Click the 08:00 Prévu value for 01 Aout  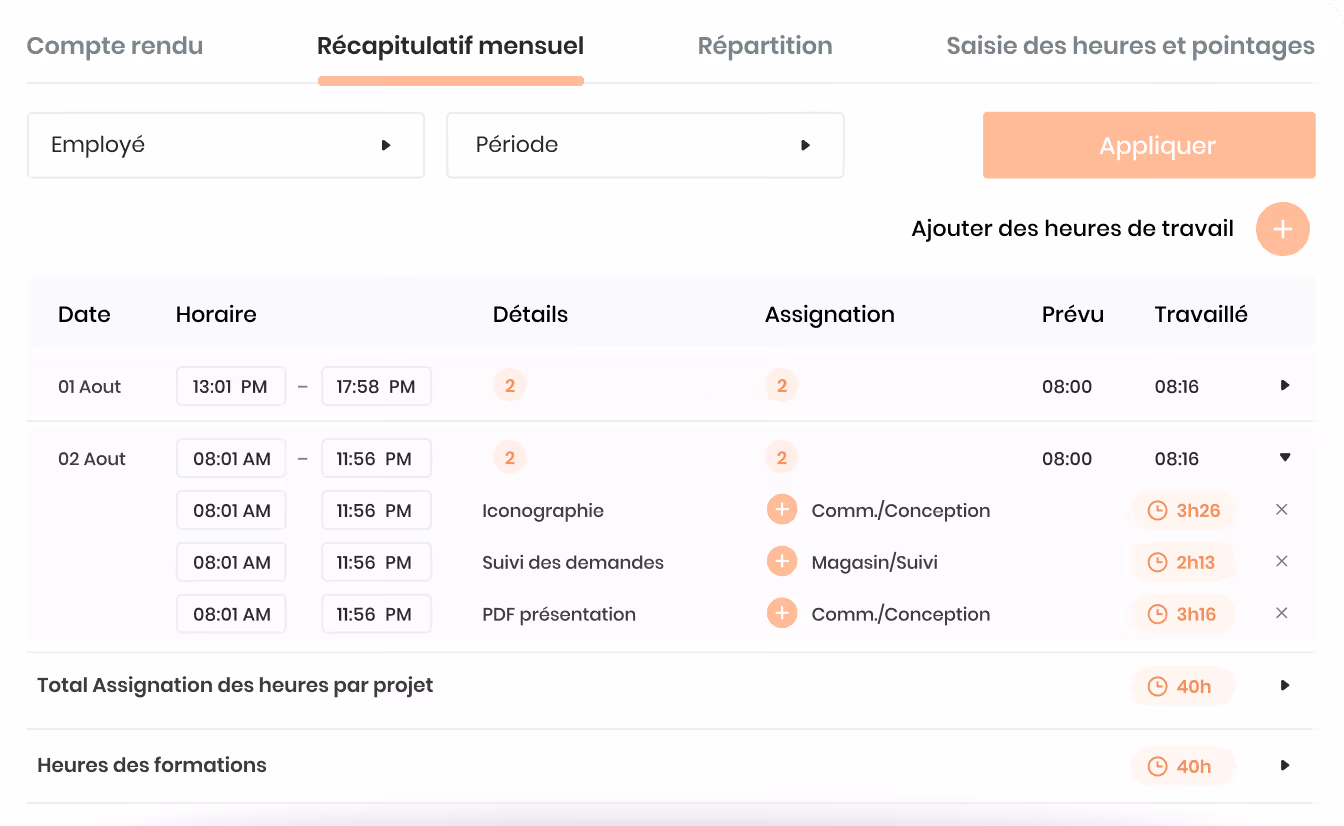coord(1067,387)
